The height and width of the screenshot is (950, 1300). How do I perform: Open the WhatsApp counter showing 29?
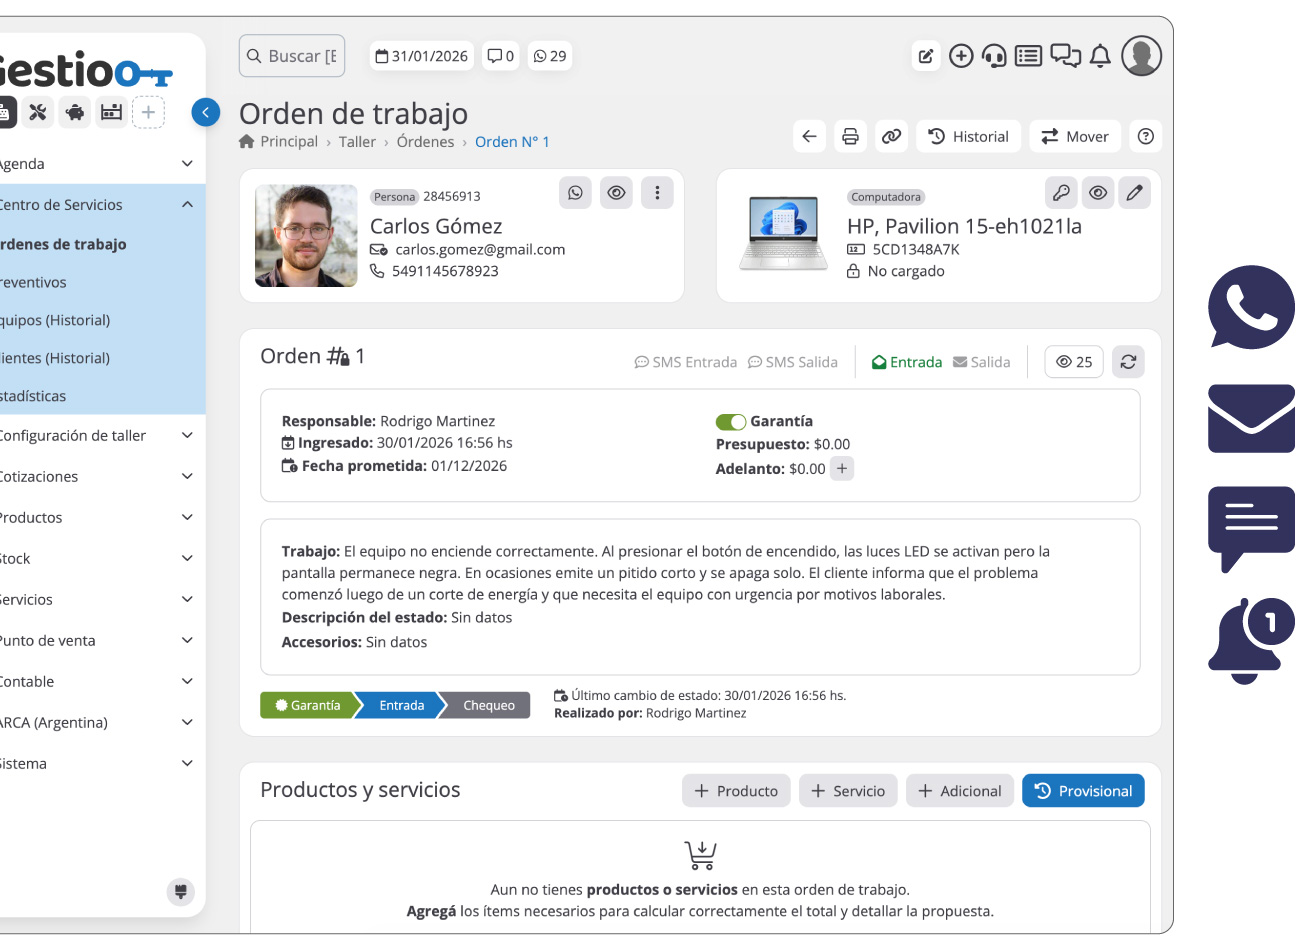[550, 56]
